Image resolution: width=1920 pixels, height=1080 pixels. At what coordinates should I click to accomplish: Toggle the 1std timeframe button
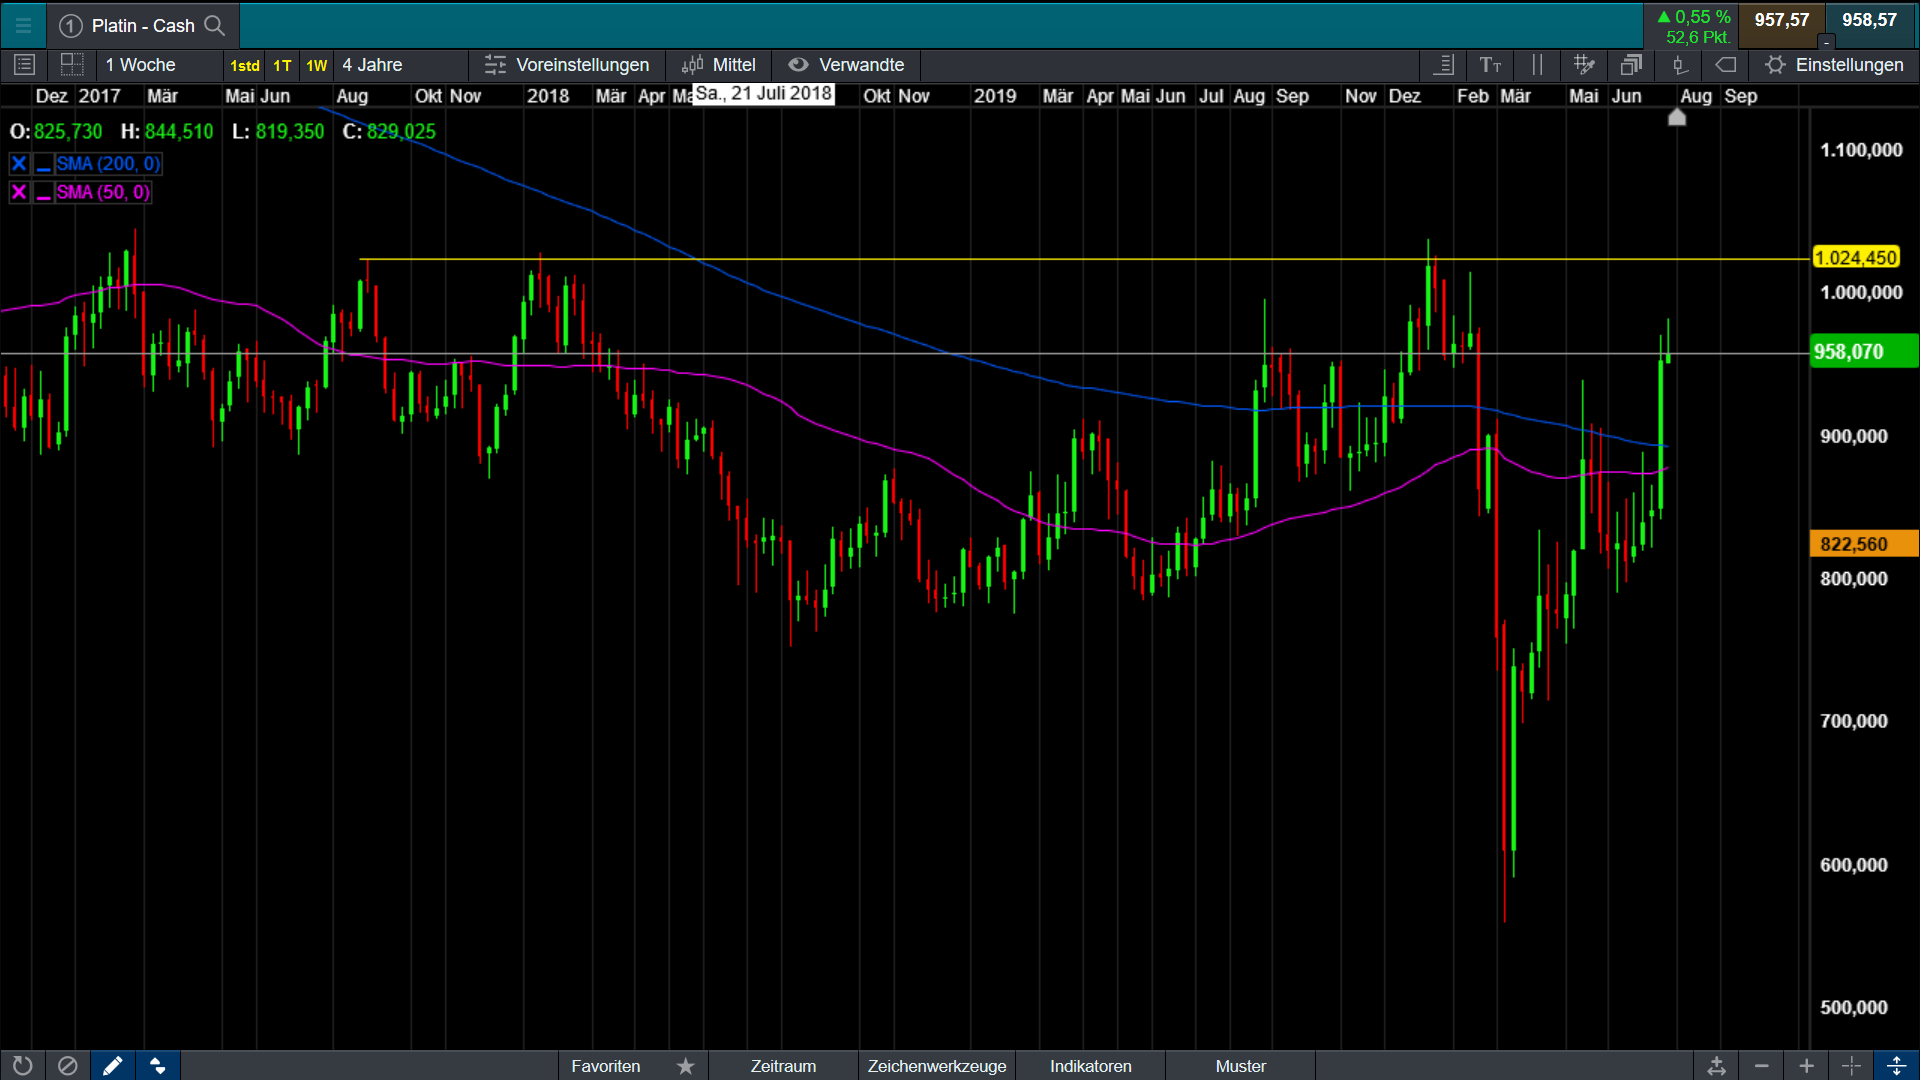[x=245, y=65]
